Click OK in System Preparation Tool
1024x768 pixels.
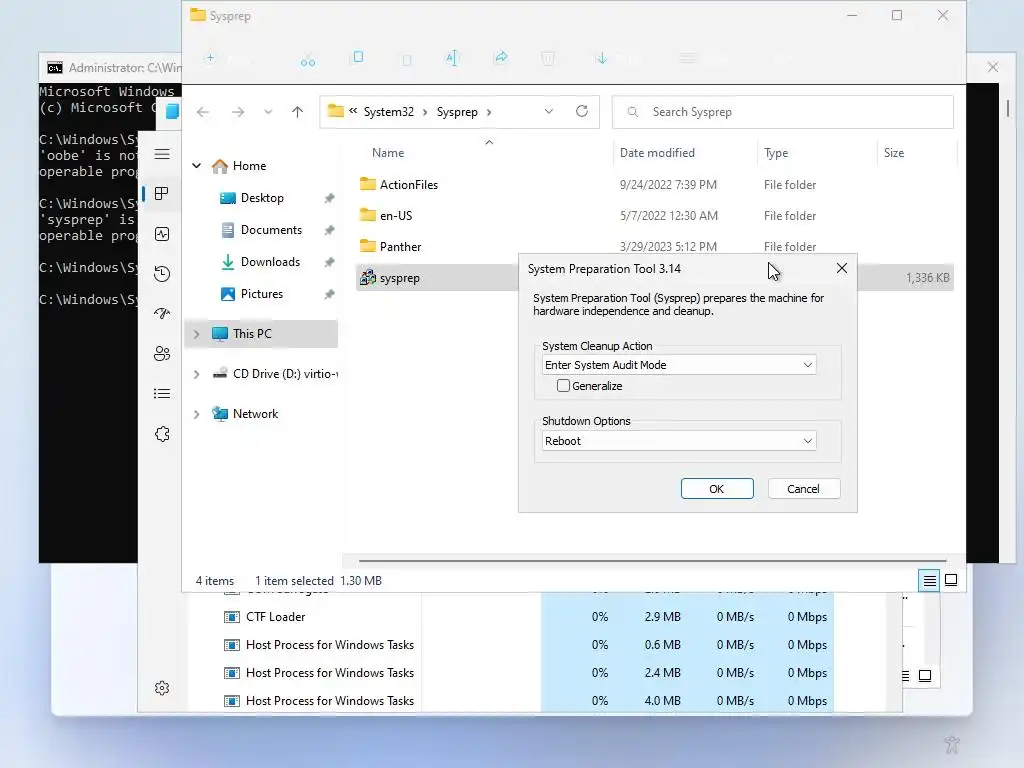tap(717, 488)
